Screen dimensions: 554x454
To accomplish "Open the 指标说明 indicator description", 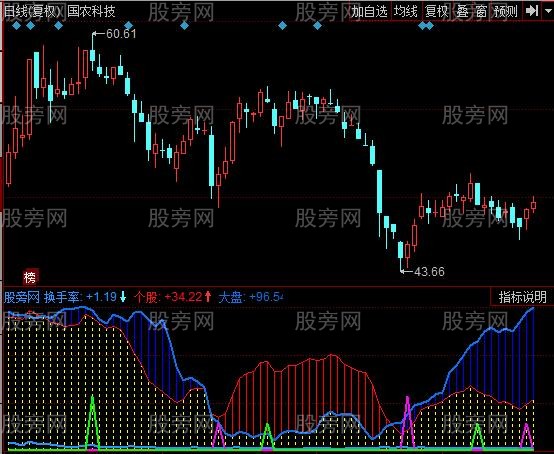I will coord(522,297).
